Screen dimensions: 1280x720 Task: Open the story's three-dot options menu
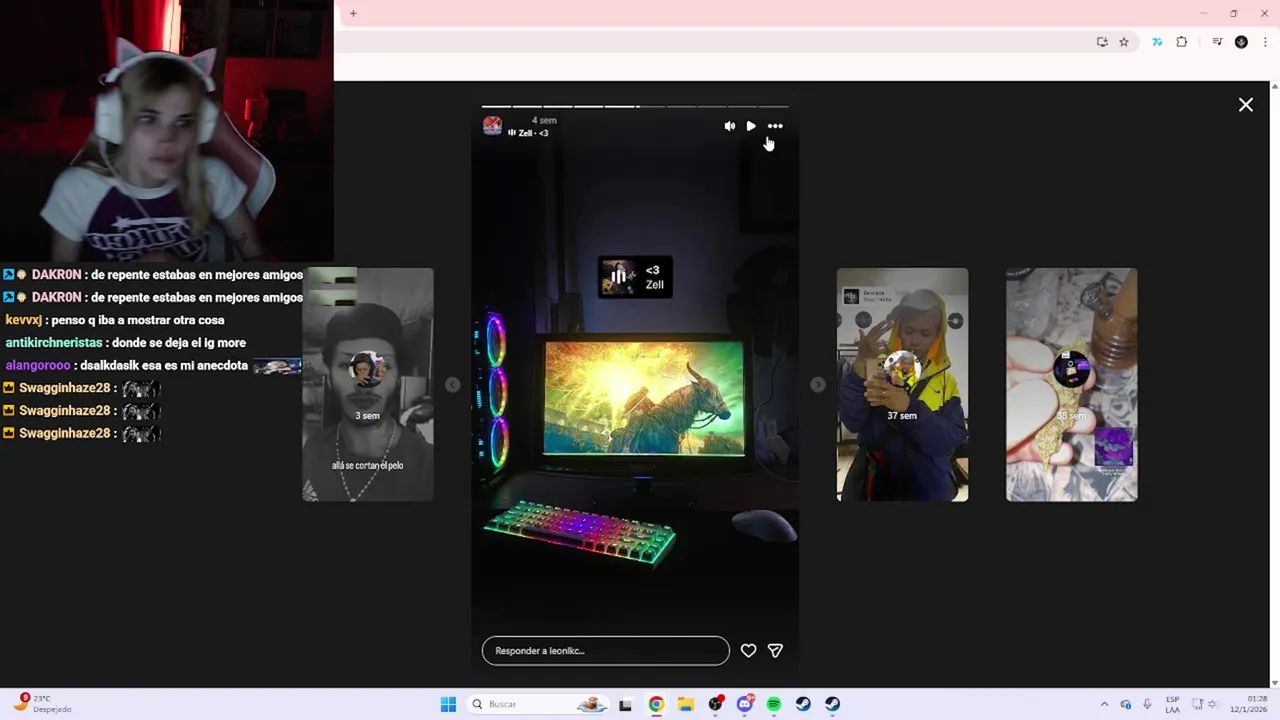pos(775,126)
